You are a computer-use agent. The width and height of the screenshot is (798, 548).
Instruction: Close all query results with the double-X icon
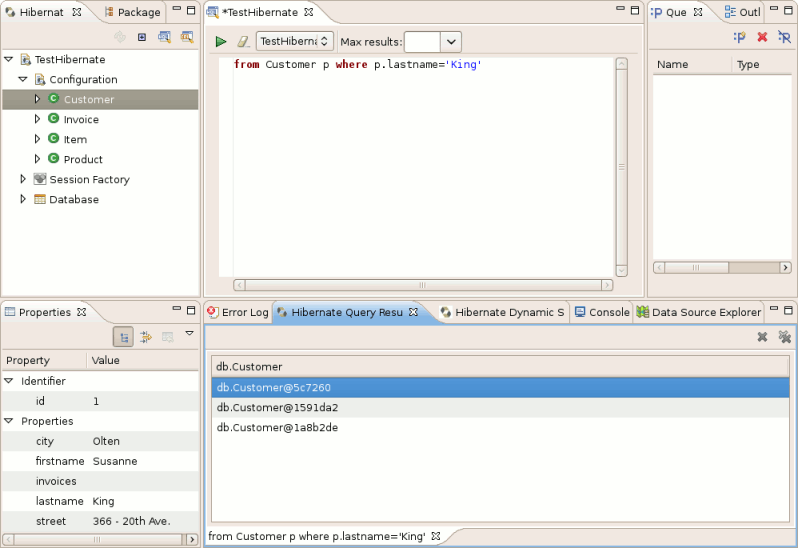(785, 337)
